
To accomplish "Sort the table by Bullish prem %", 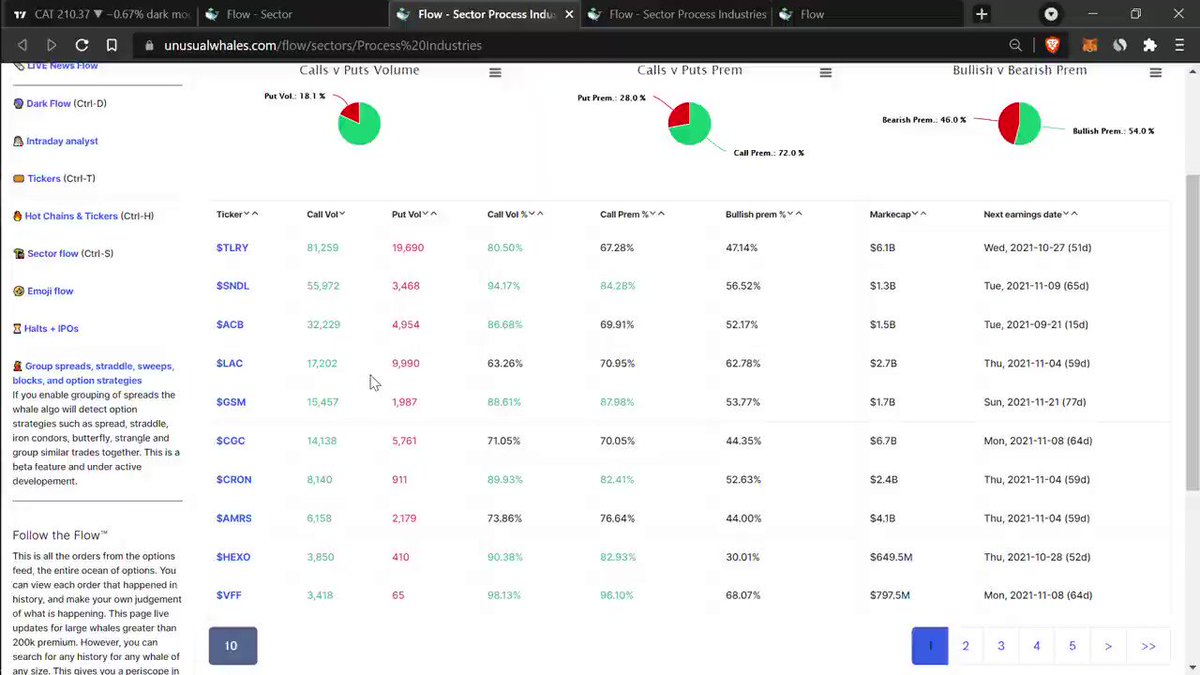I will (763, 214).
